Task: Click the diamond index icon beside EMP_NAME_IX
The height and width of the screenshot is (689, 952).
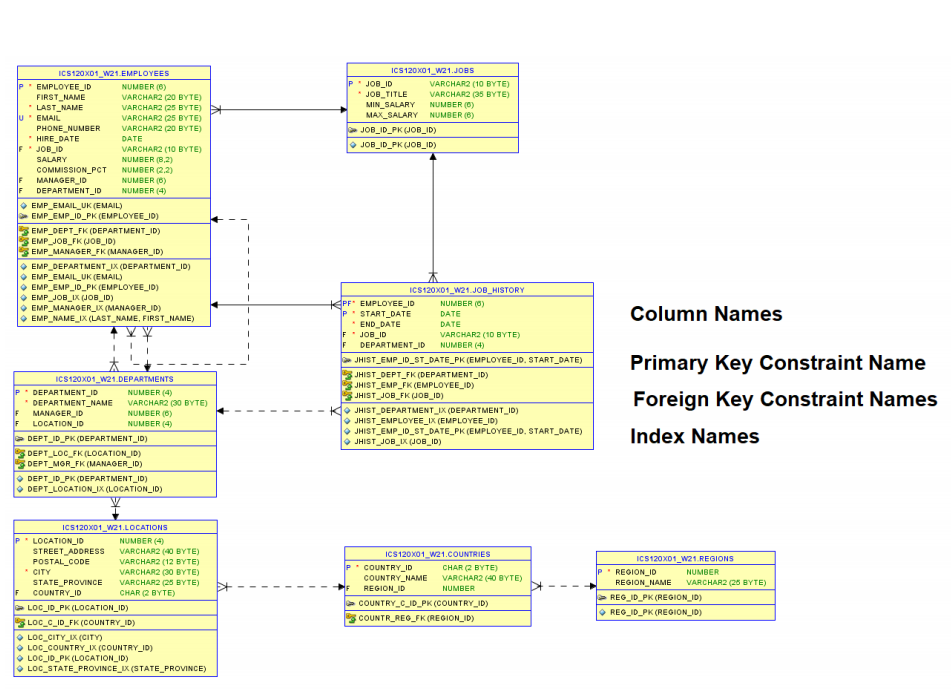Action: [23, 318]
